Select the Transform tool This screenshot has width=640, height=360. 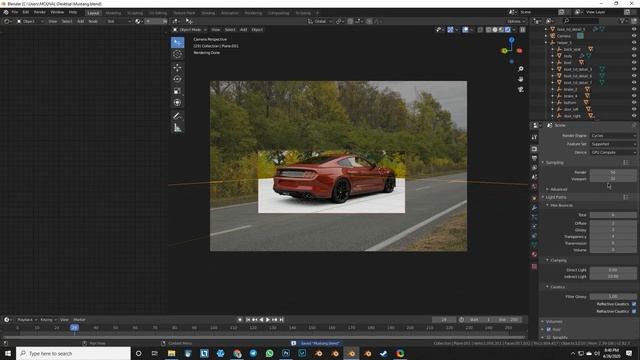point(178,102)
